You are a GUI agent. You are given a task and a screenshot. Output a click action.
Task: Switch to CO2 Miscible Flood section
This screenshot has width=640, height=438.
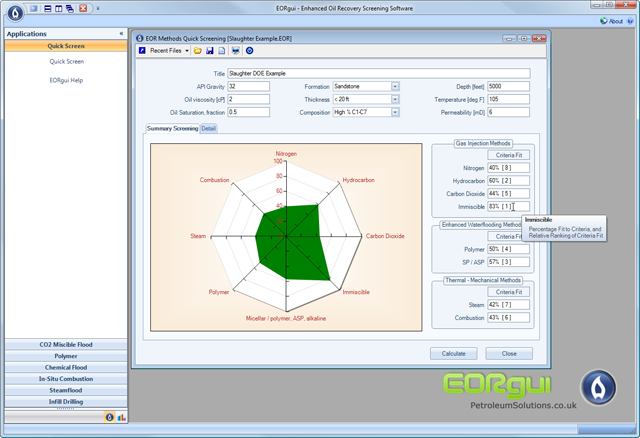tap(66, 345)
